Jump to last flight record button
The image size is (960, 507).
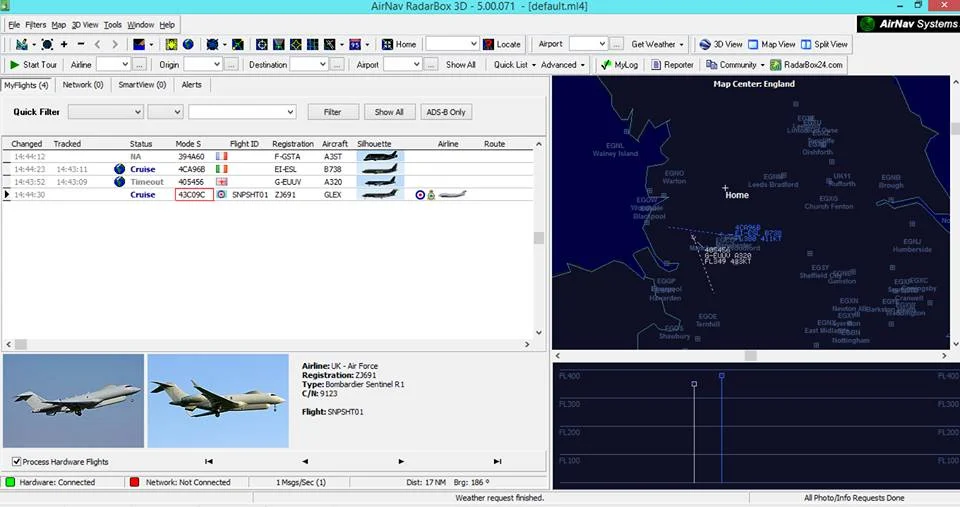coord(497,461)
